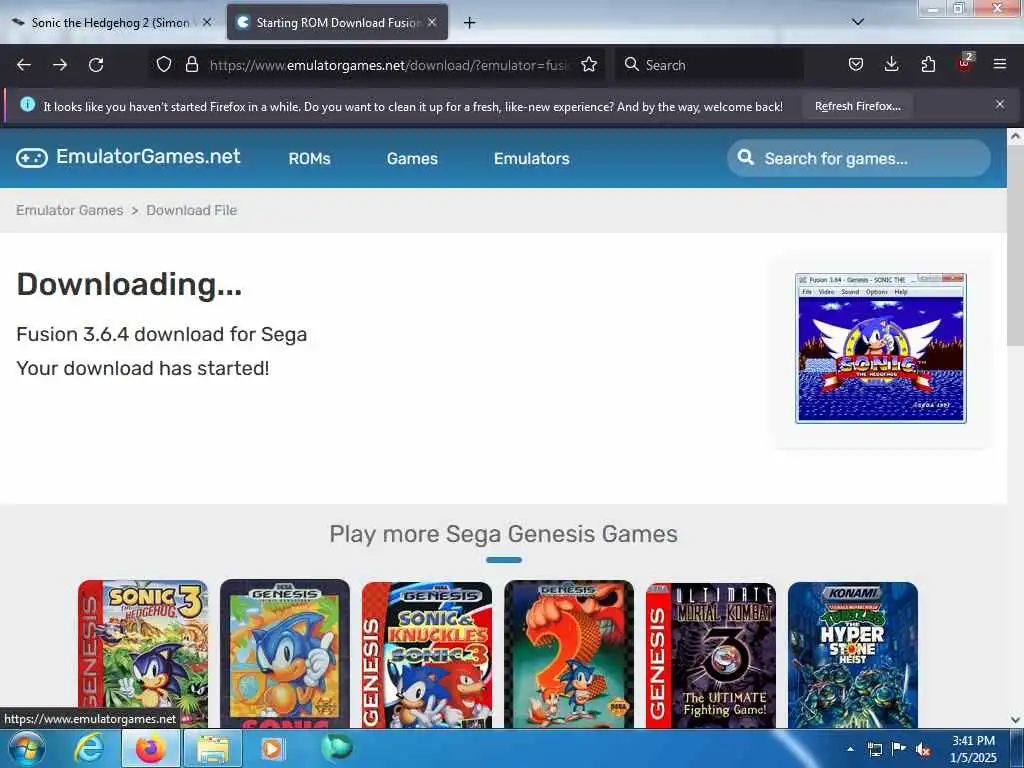Open the ROMs menu item
The height and width of the screenshot is (768, 1024).
pos(310,159)
